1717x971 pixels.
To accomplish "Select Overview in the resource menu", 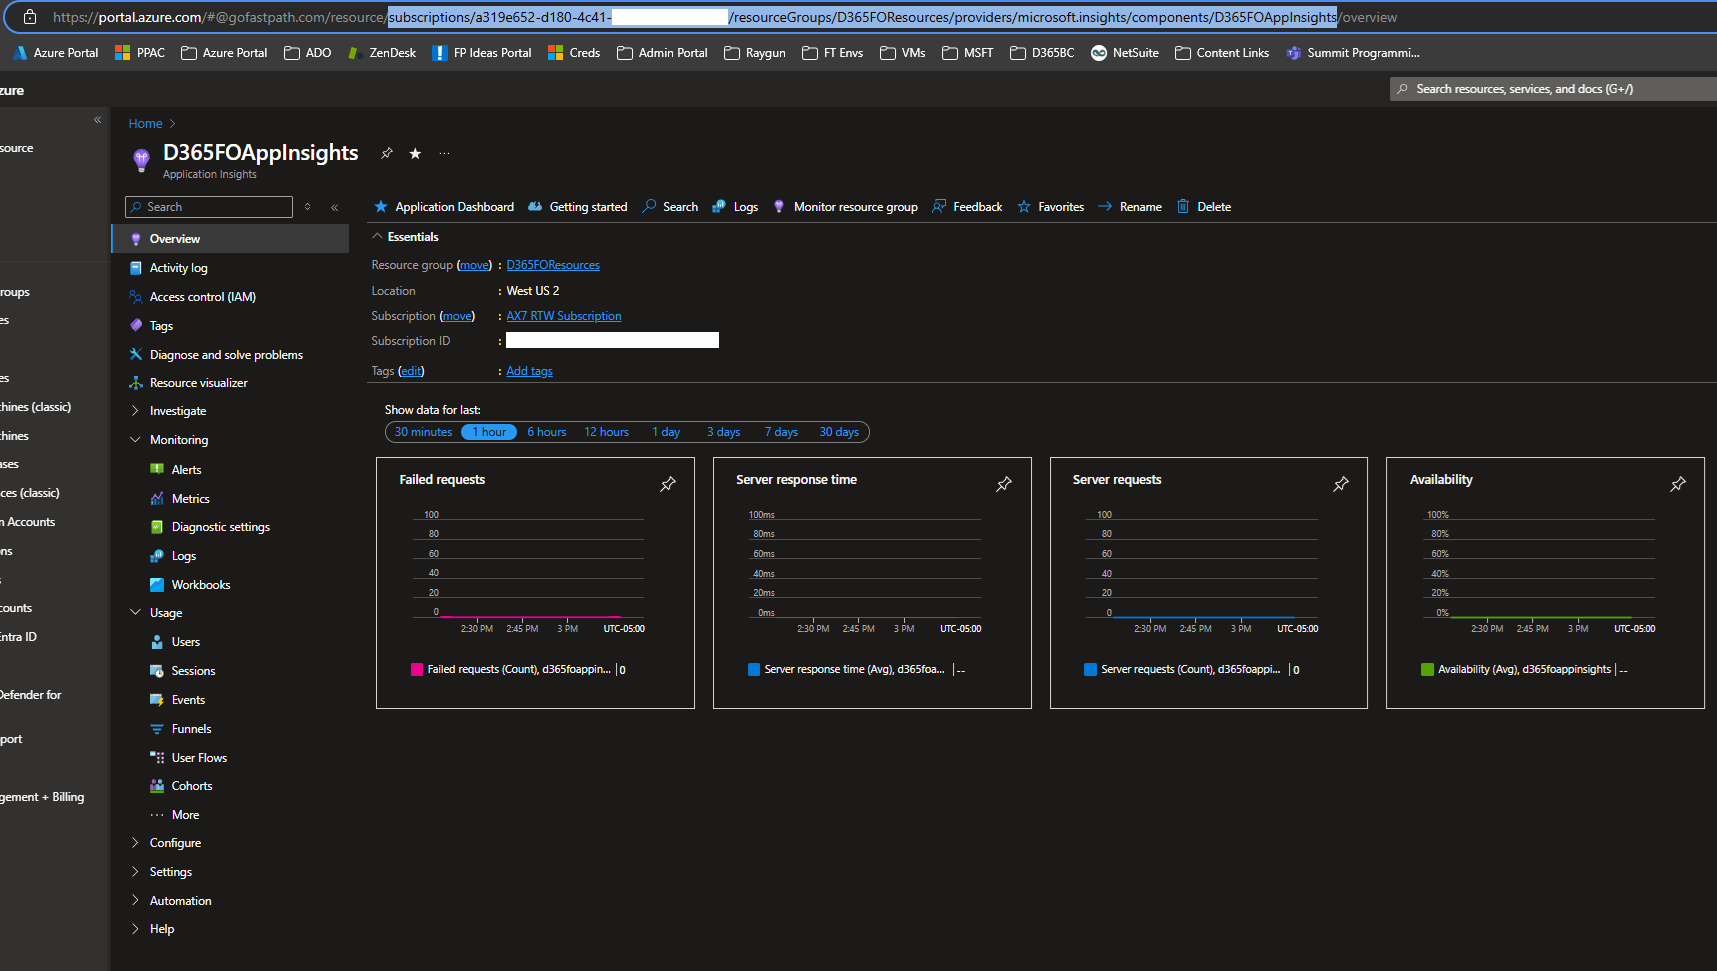I will [x=230, y=239].
